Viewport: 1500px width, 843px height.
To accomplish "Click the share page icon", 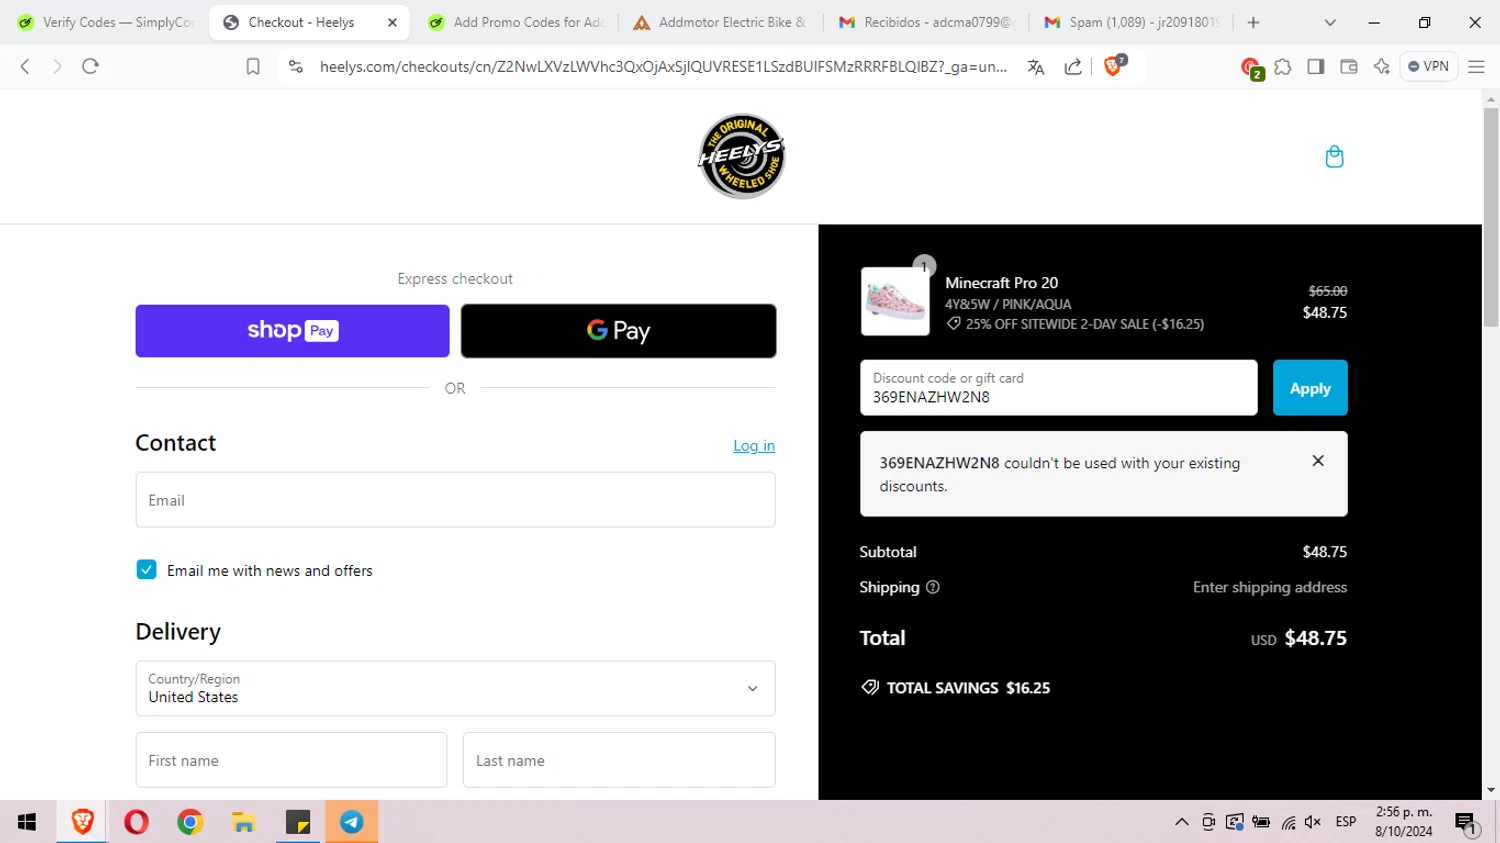I will tap(1073, 67).
